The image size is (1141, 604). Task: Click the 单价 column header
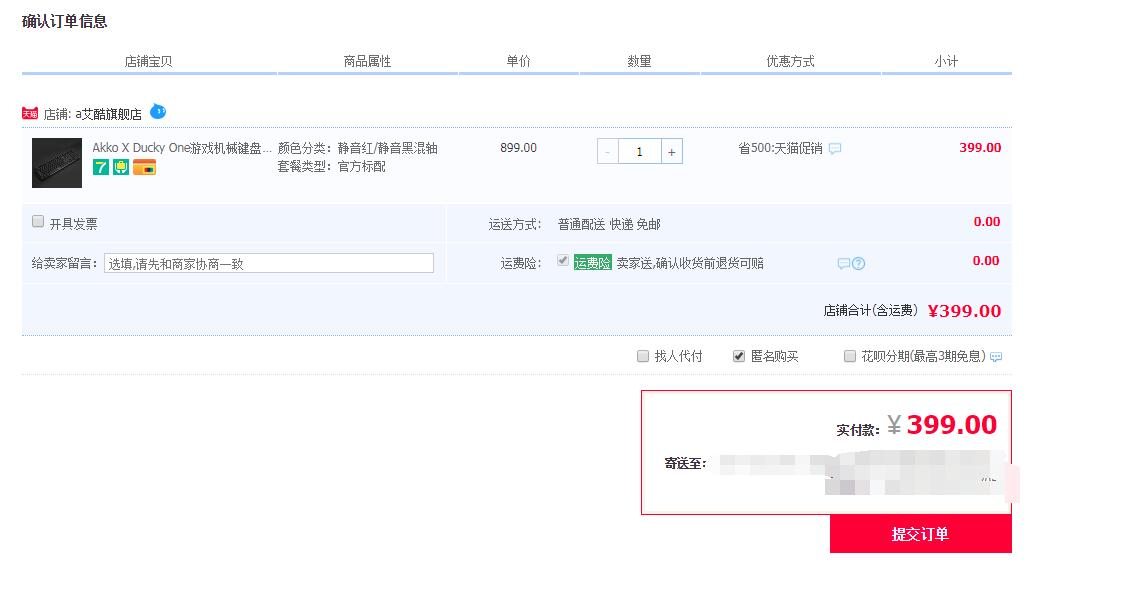519,61
